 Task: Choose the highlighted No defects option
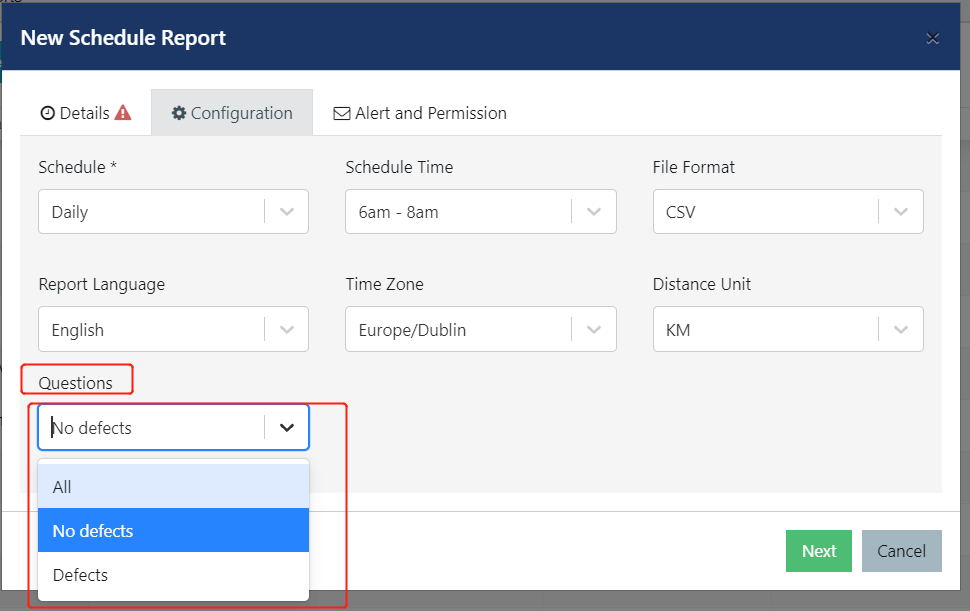coord(173,531)
